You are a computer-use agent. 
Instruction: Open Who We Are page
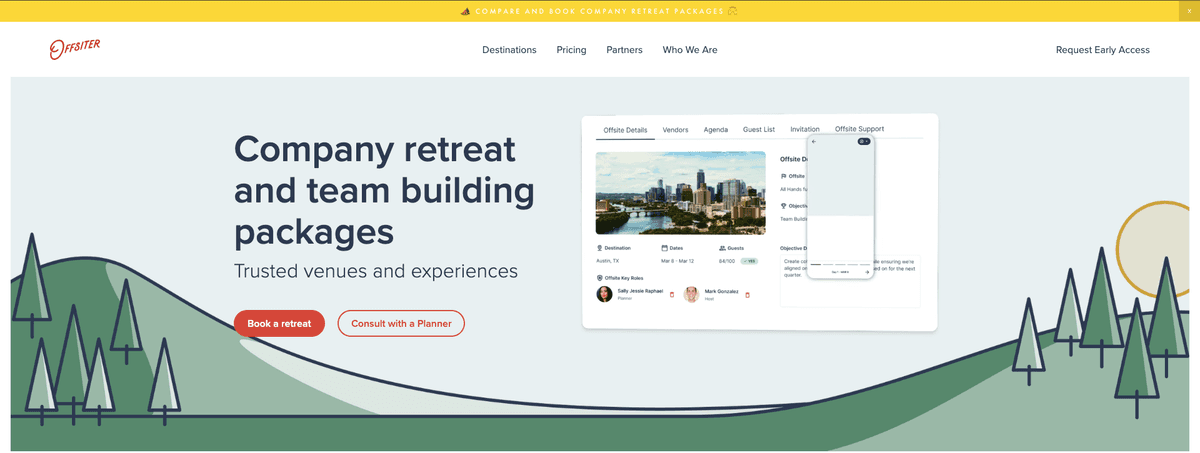click(x=689, y=50)
